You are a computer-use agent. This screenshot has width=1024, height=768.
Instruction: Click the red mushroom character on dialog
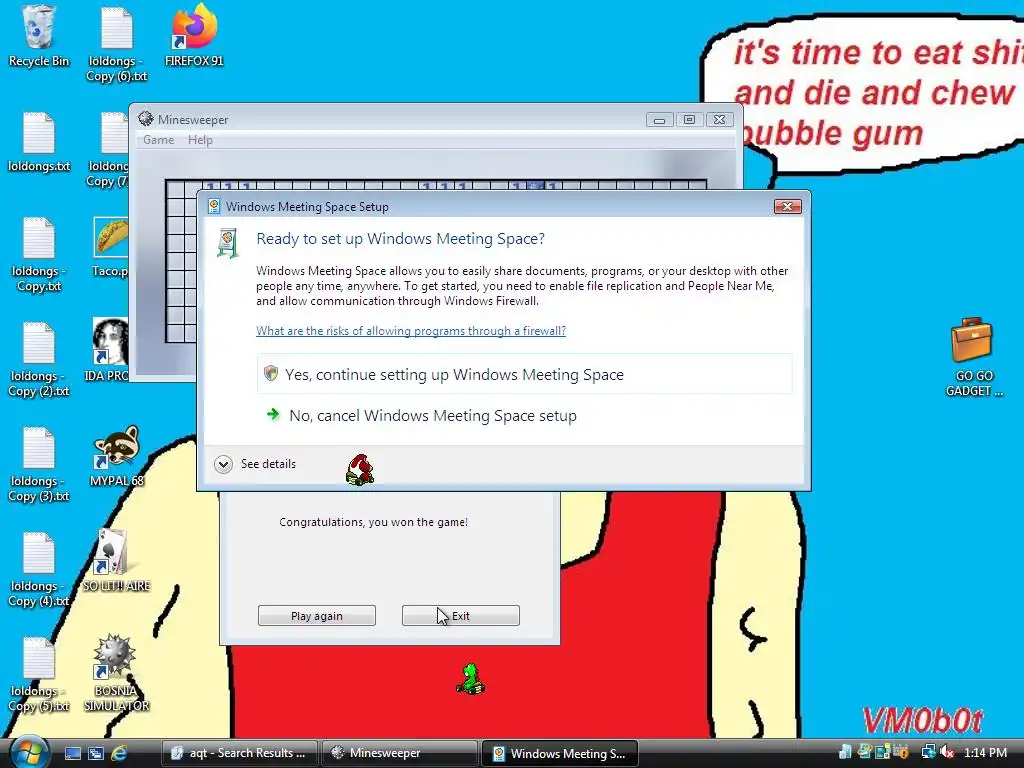click(x=360, y=470)
